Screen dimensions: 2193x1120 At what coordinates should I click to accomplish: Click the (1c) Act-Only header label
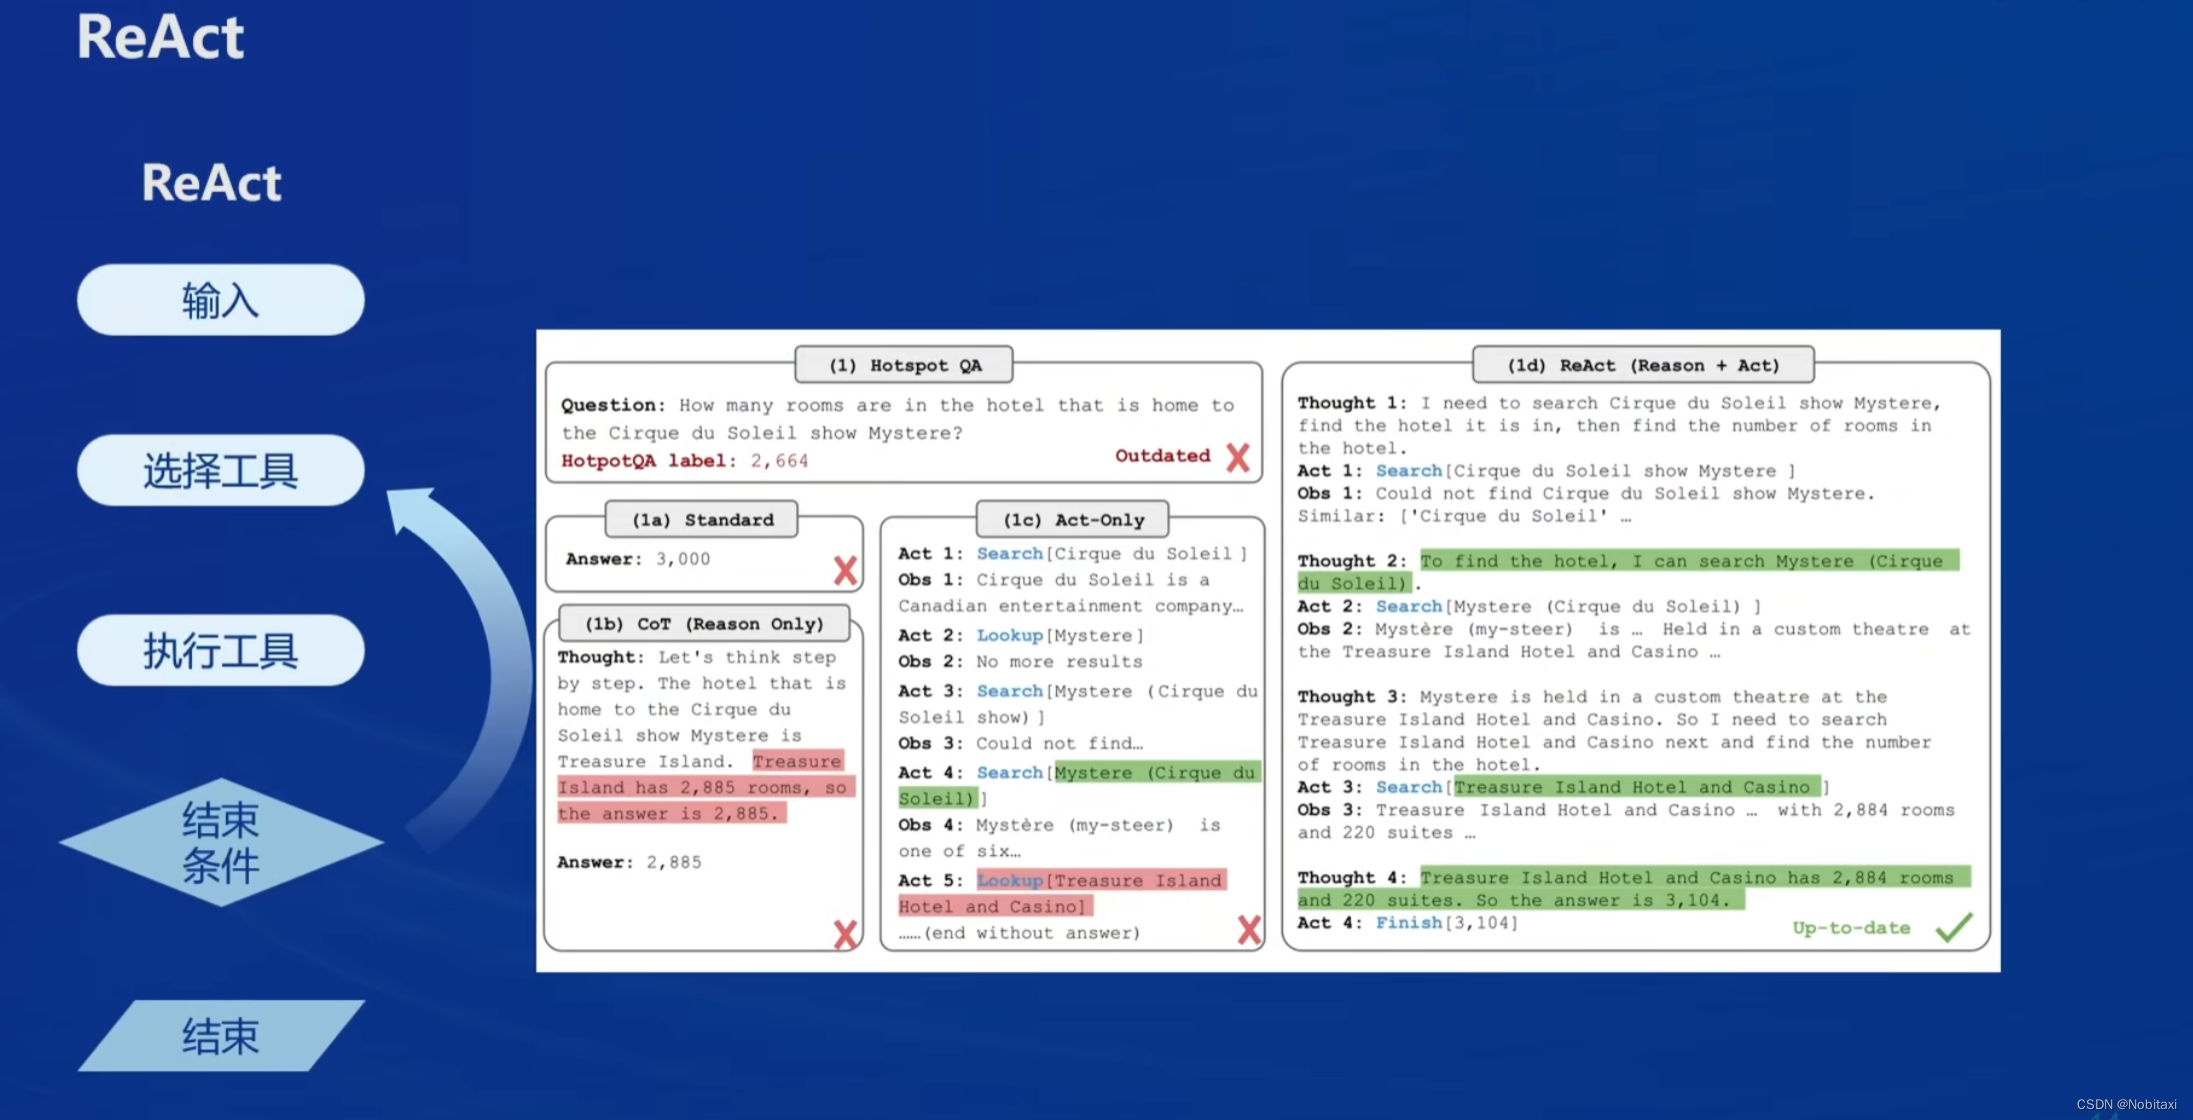(1073, 520)
